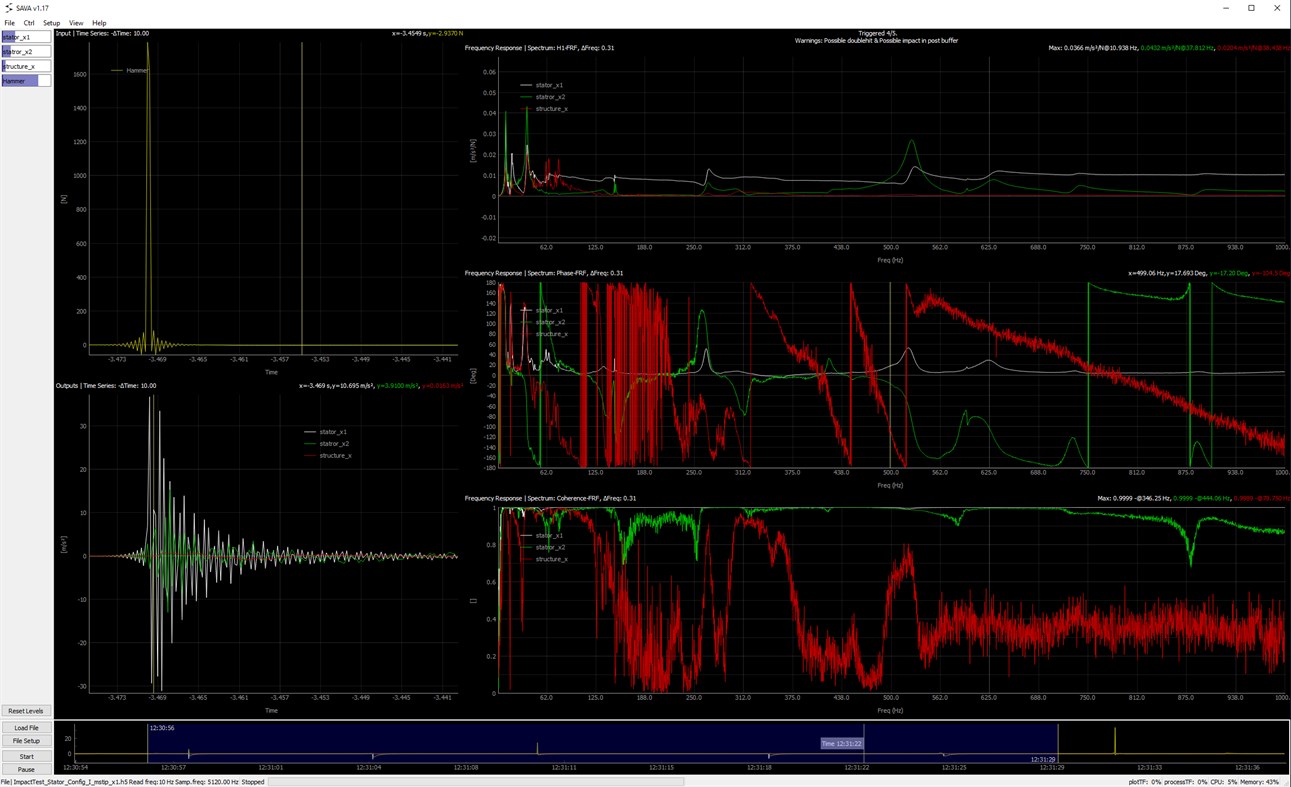Click the 12:31:29 selection end marker
This screenshot has height=787, width=1291.
(1044, 760)
